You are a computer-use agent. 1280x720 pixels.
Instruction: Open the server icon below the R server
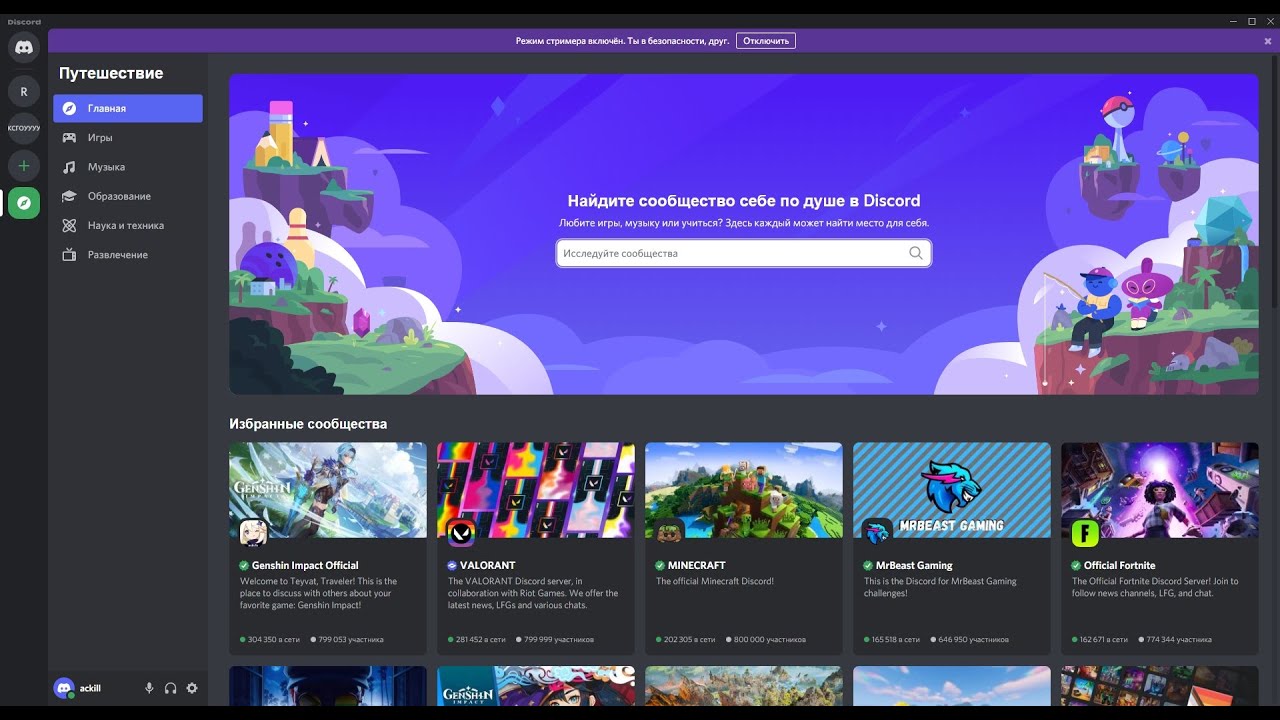[24, 128]
